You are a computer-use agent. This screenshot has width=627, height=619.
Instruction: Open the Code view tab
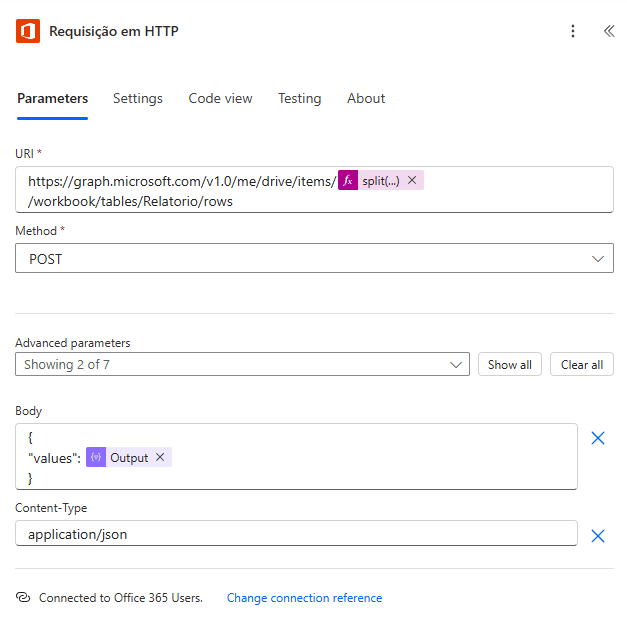click(220, 98)
